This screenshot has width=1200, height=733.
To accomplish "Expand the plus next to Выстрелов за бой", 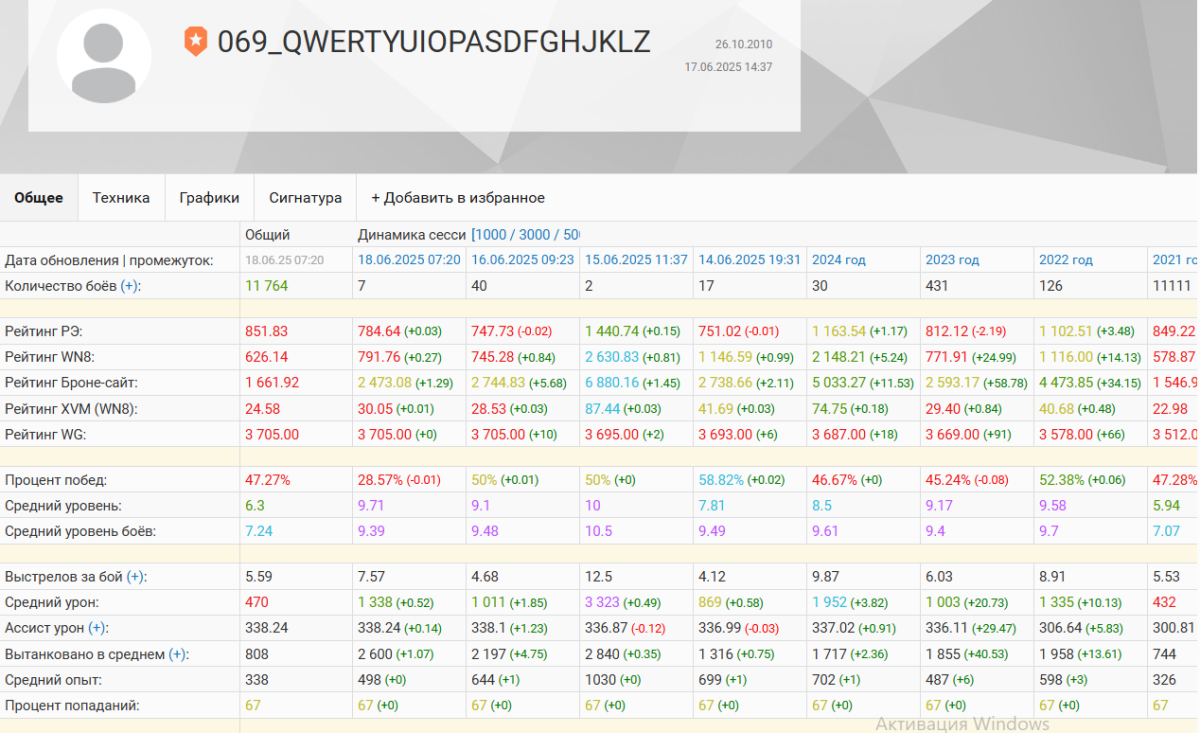I will [136, 577].
